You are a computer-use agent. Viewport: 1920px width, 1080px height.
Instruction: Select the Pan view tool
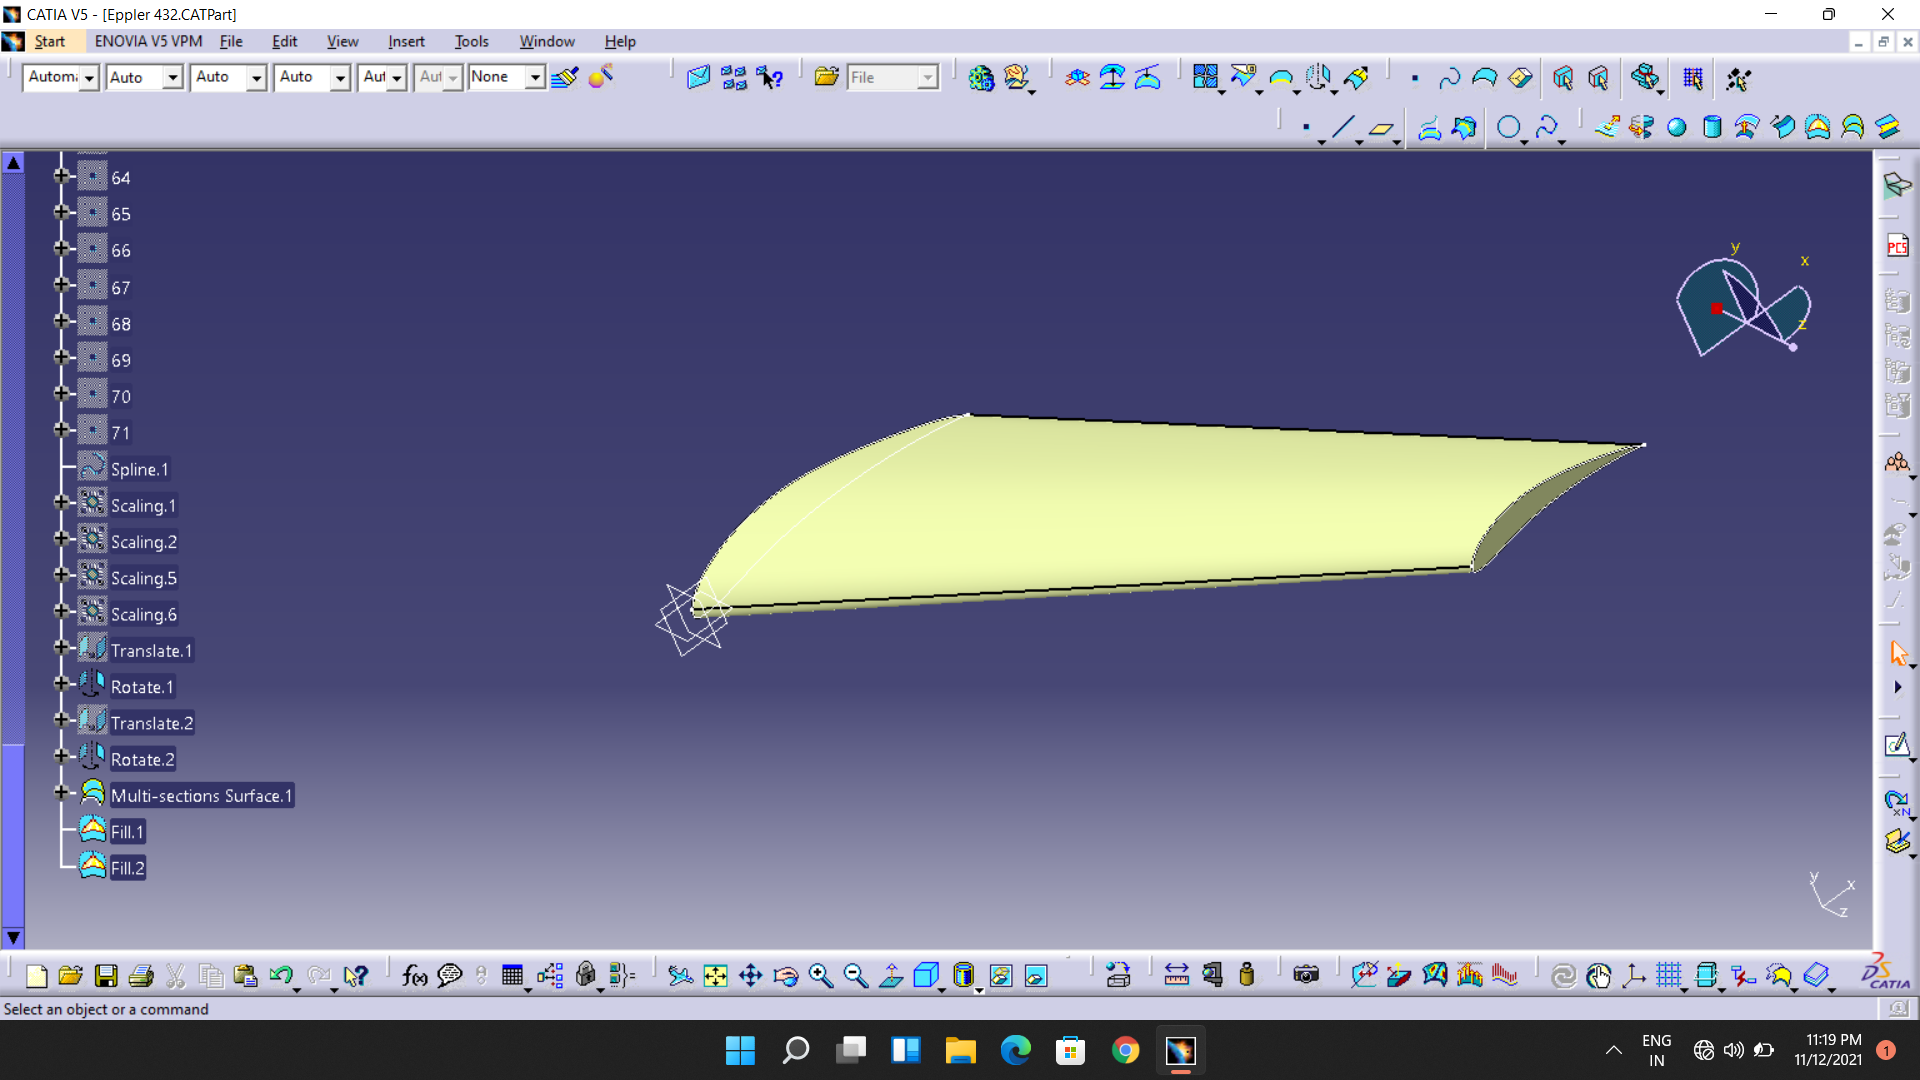point(750,976)
